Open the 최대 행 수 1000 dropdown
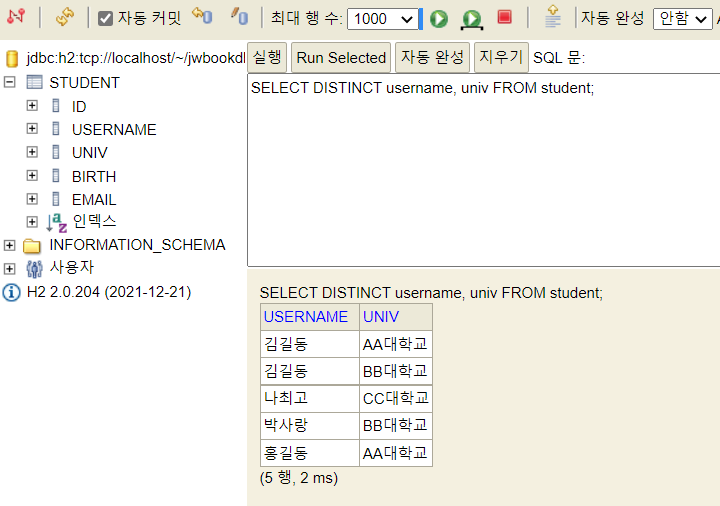The height and width of the screenshot is (506, 720). (382, 19)
